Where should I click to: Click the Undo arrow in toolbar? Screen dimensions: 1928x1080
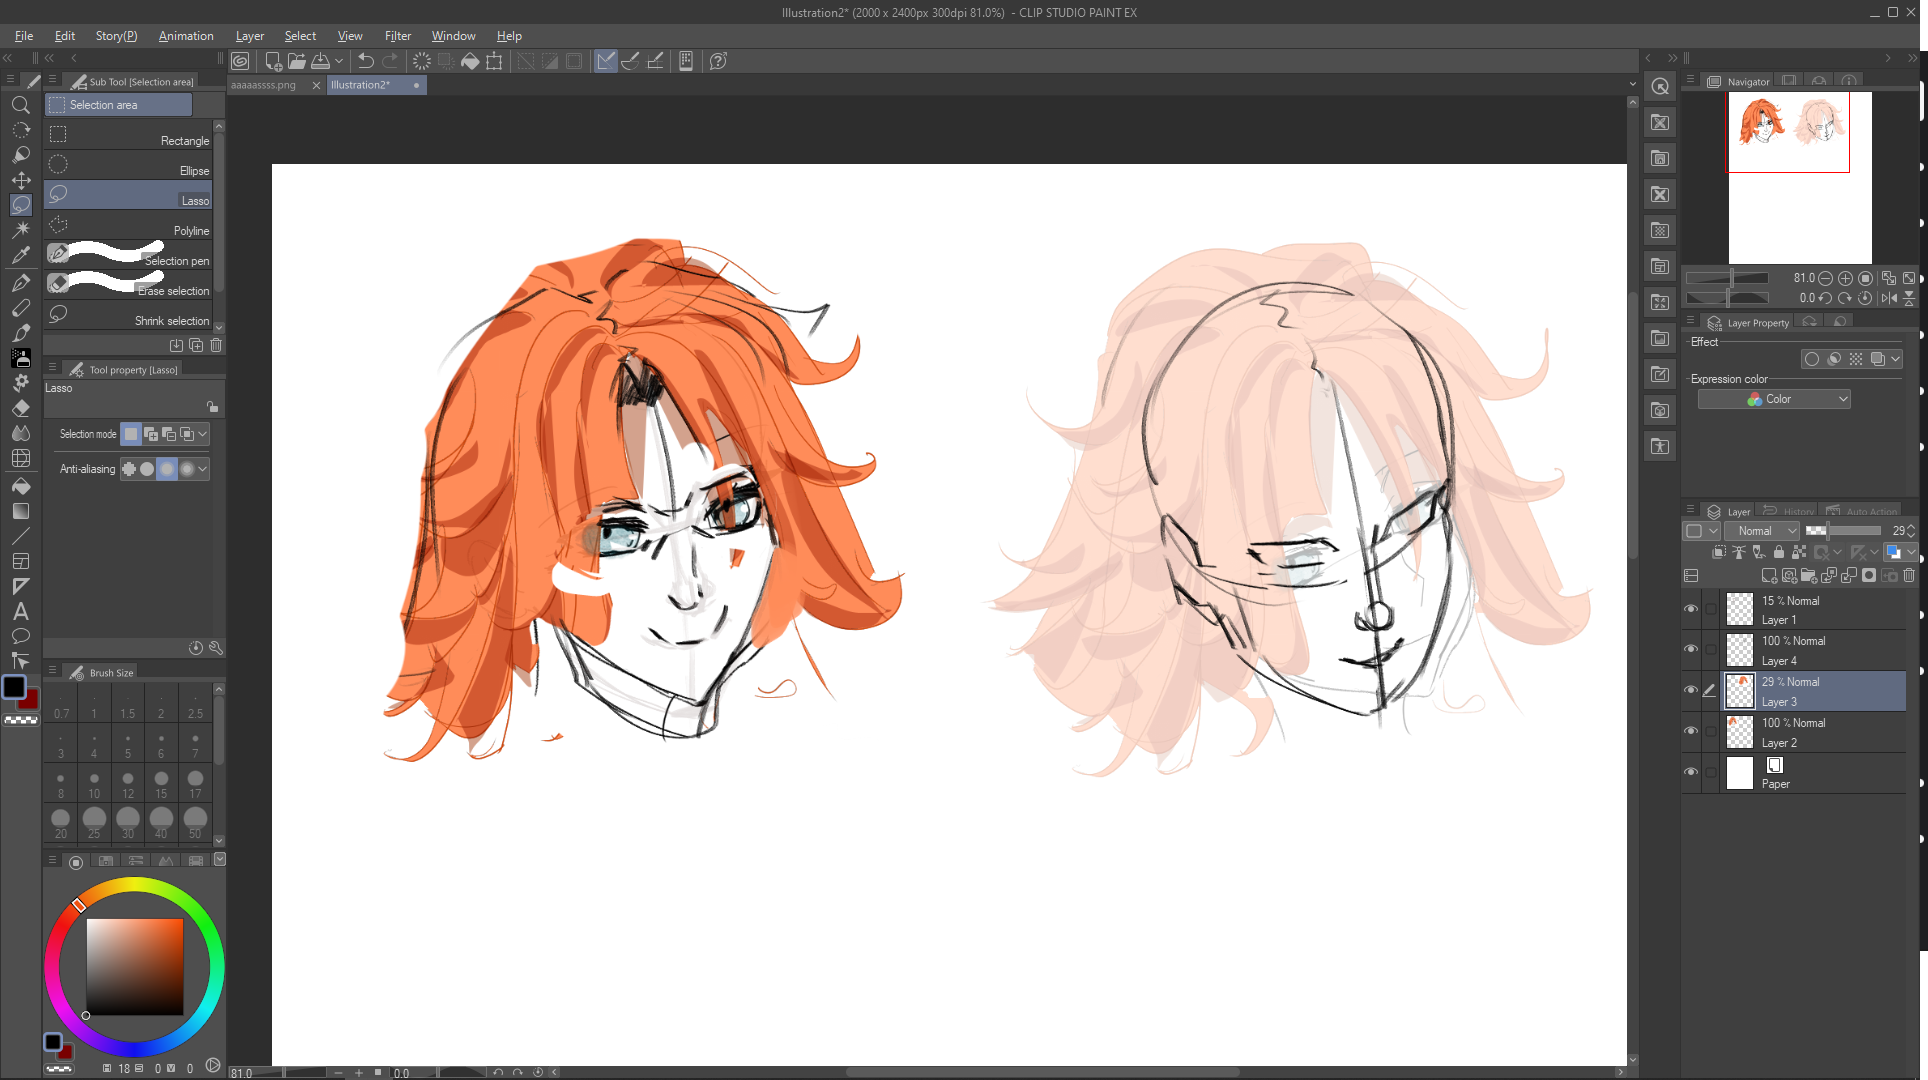(366, 61)
